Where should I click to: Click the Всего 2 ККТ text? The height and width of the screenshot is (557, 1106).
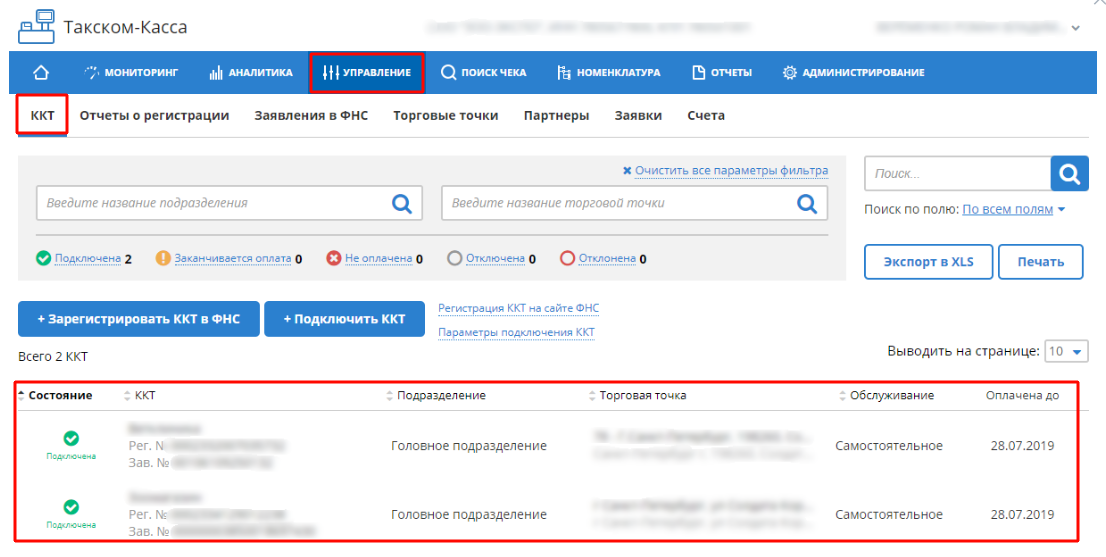53,357
